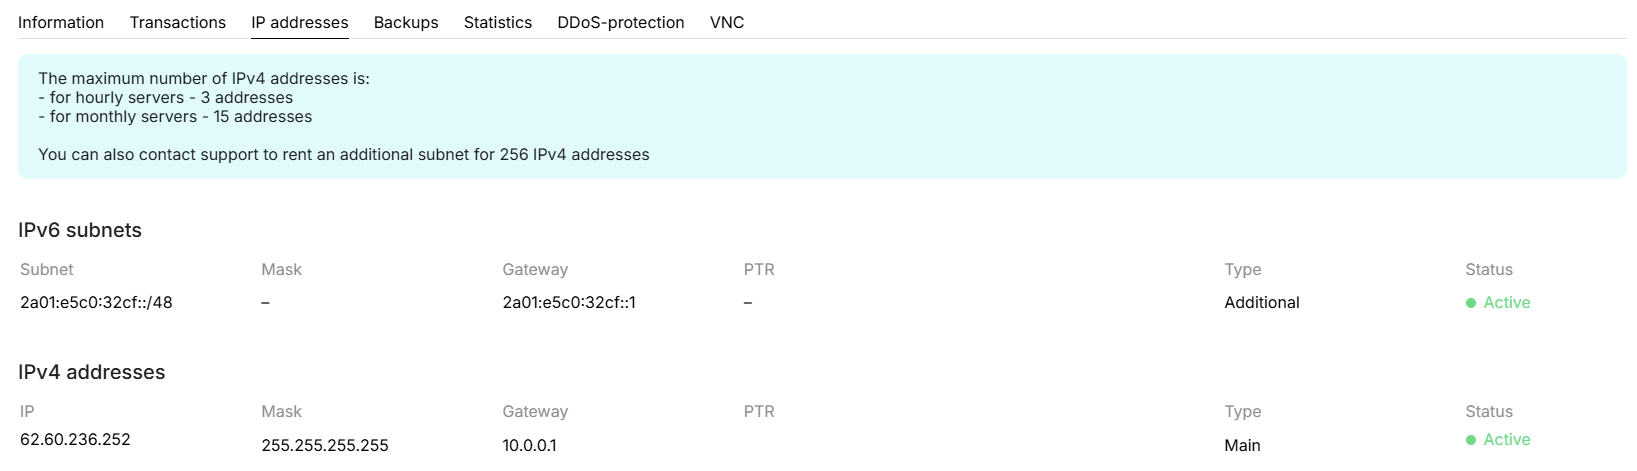Switch to the Transactions tab
This screenshot has width=1637, height=471.
pyautogui.click(x=178, y=22)
